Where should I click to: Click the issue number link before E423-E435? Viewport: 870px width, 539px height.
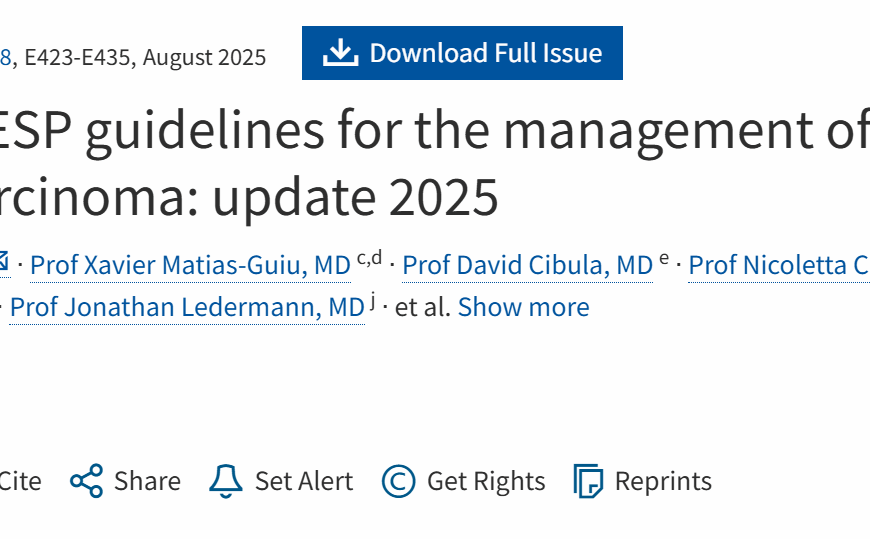[x=6, y=57]
